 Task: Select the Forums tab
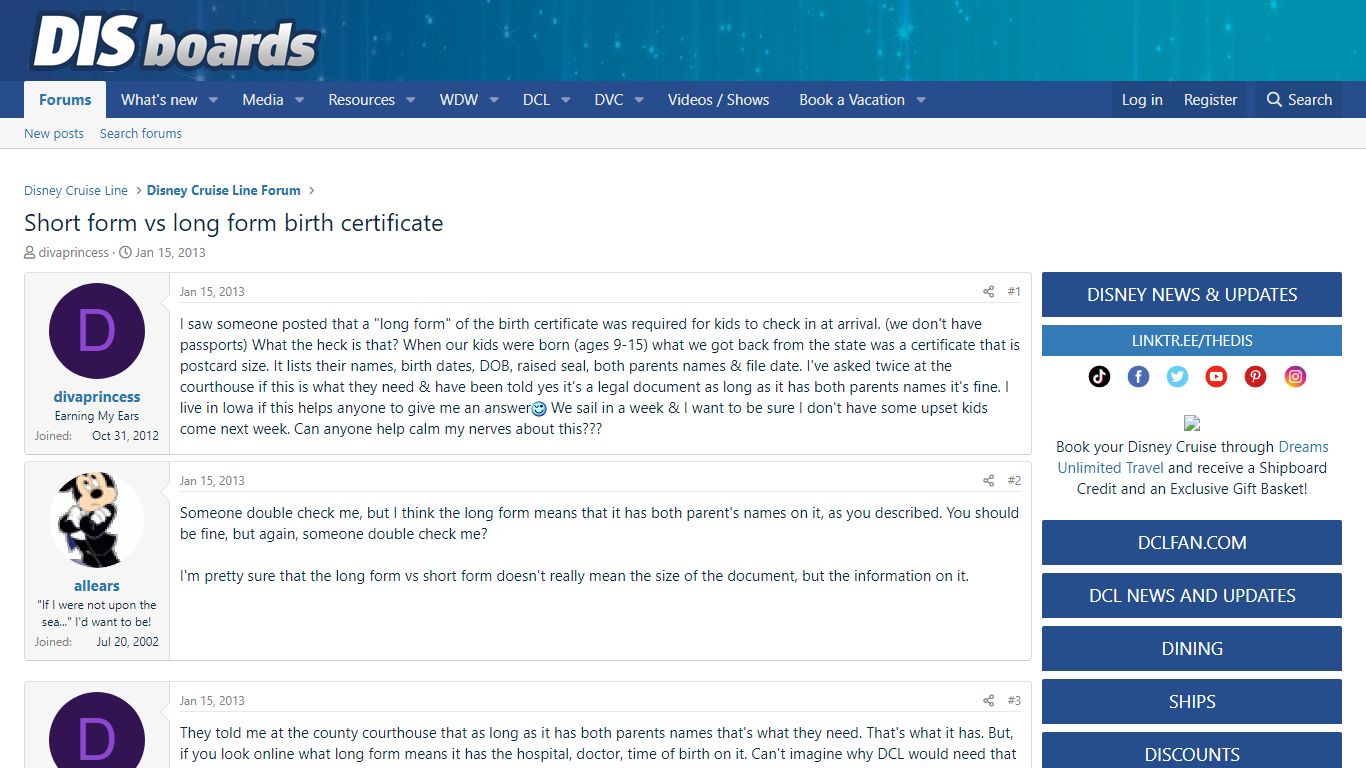[x=65, y=100]
